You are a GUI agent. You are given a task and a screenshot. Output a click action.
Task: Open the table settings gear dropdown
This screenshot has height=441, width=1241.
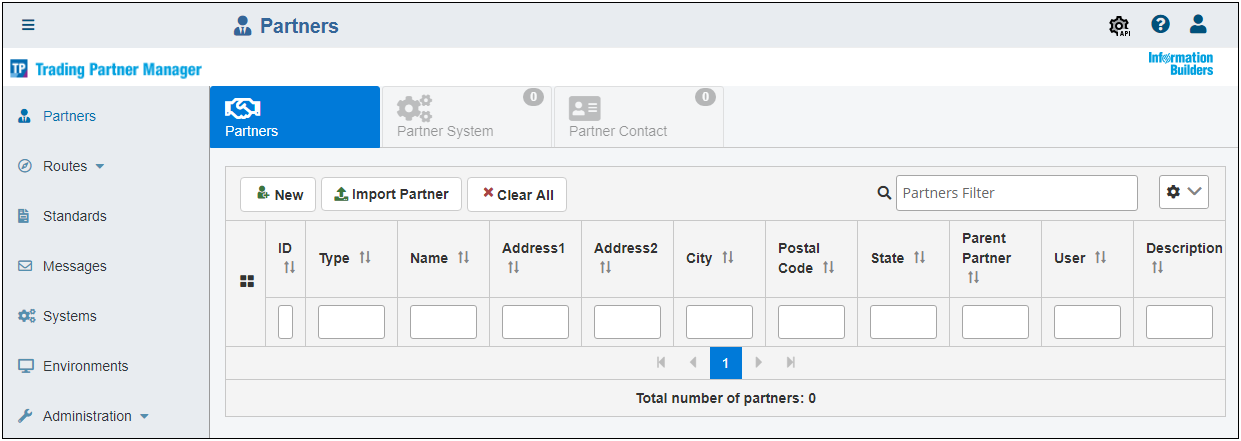pos(1184,192)
